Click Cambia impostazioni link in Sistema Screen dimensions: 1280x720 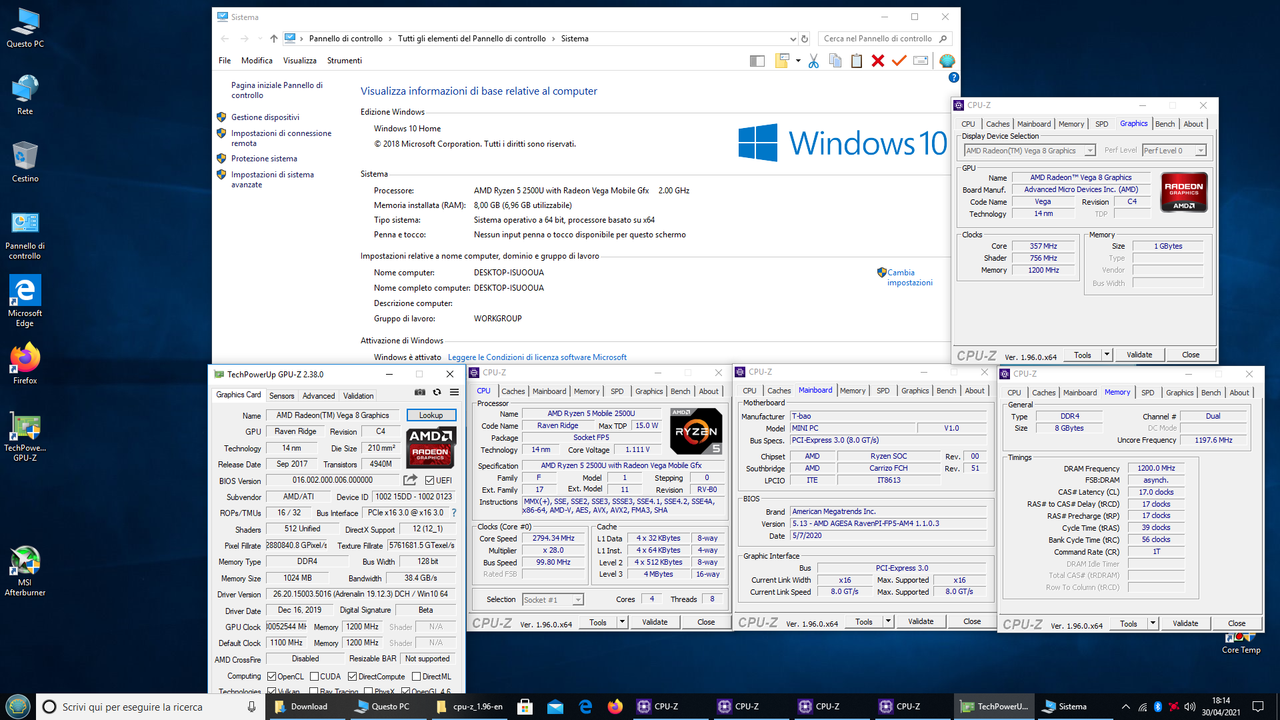point(909,277)
